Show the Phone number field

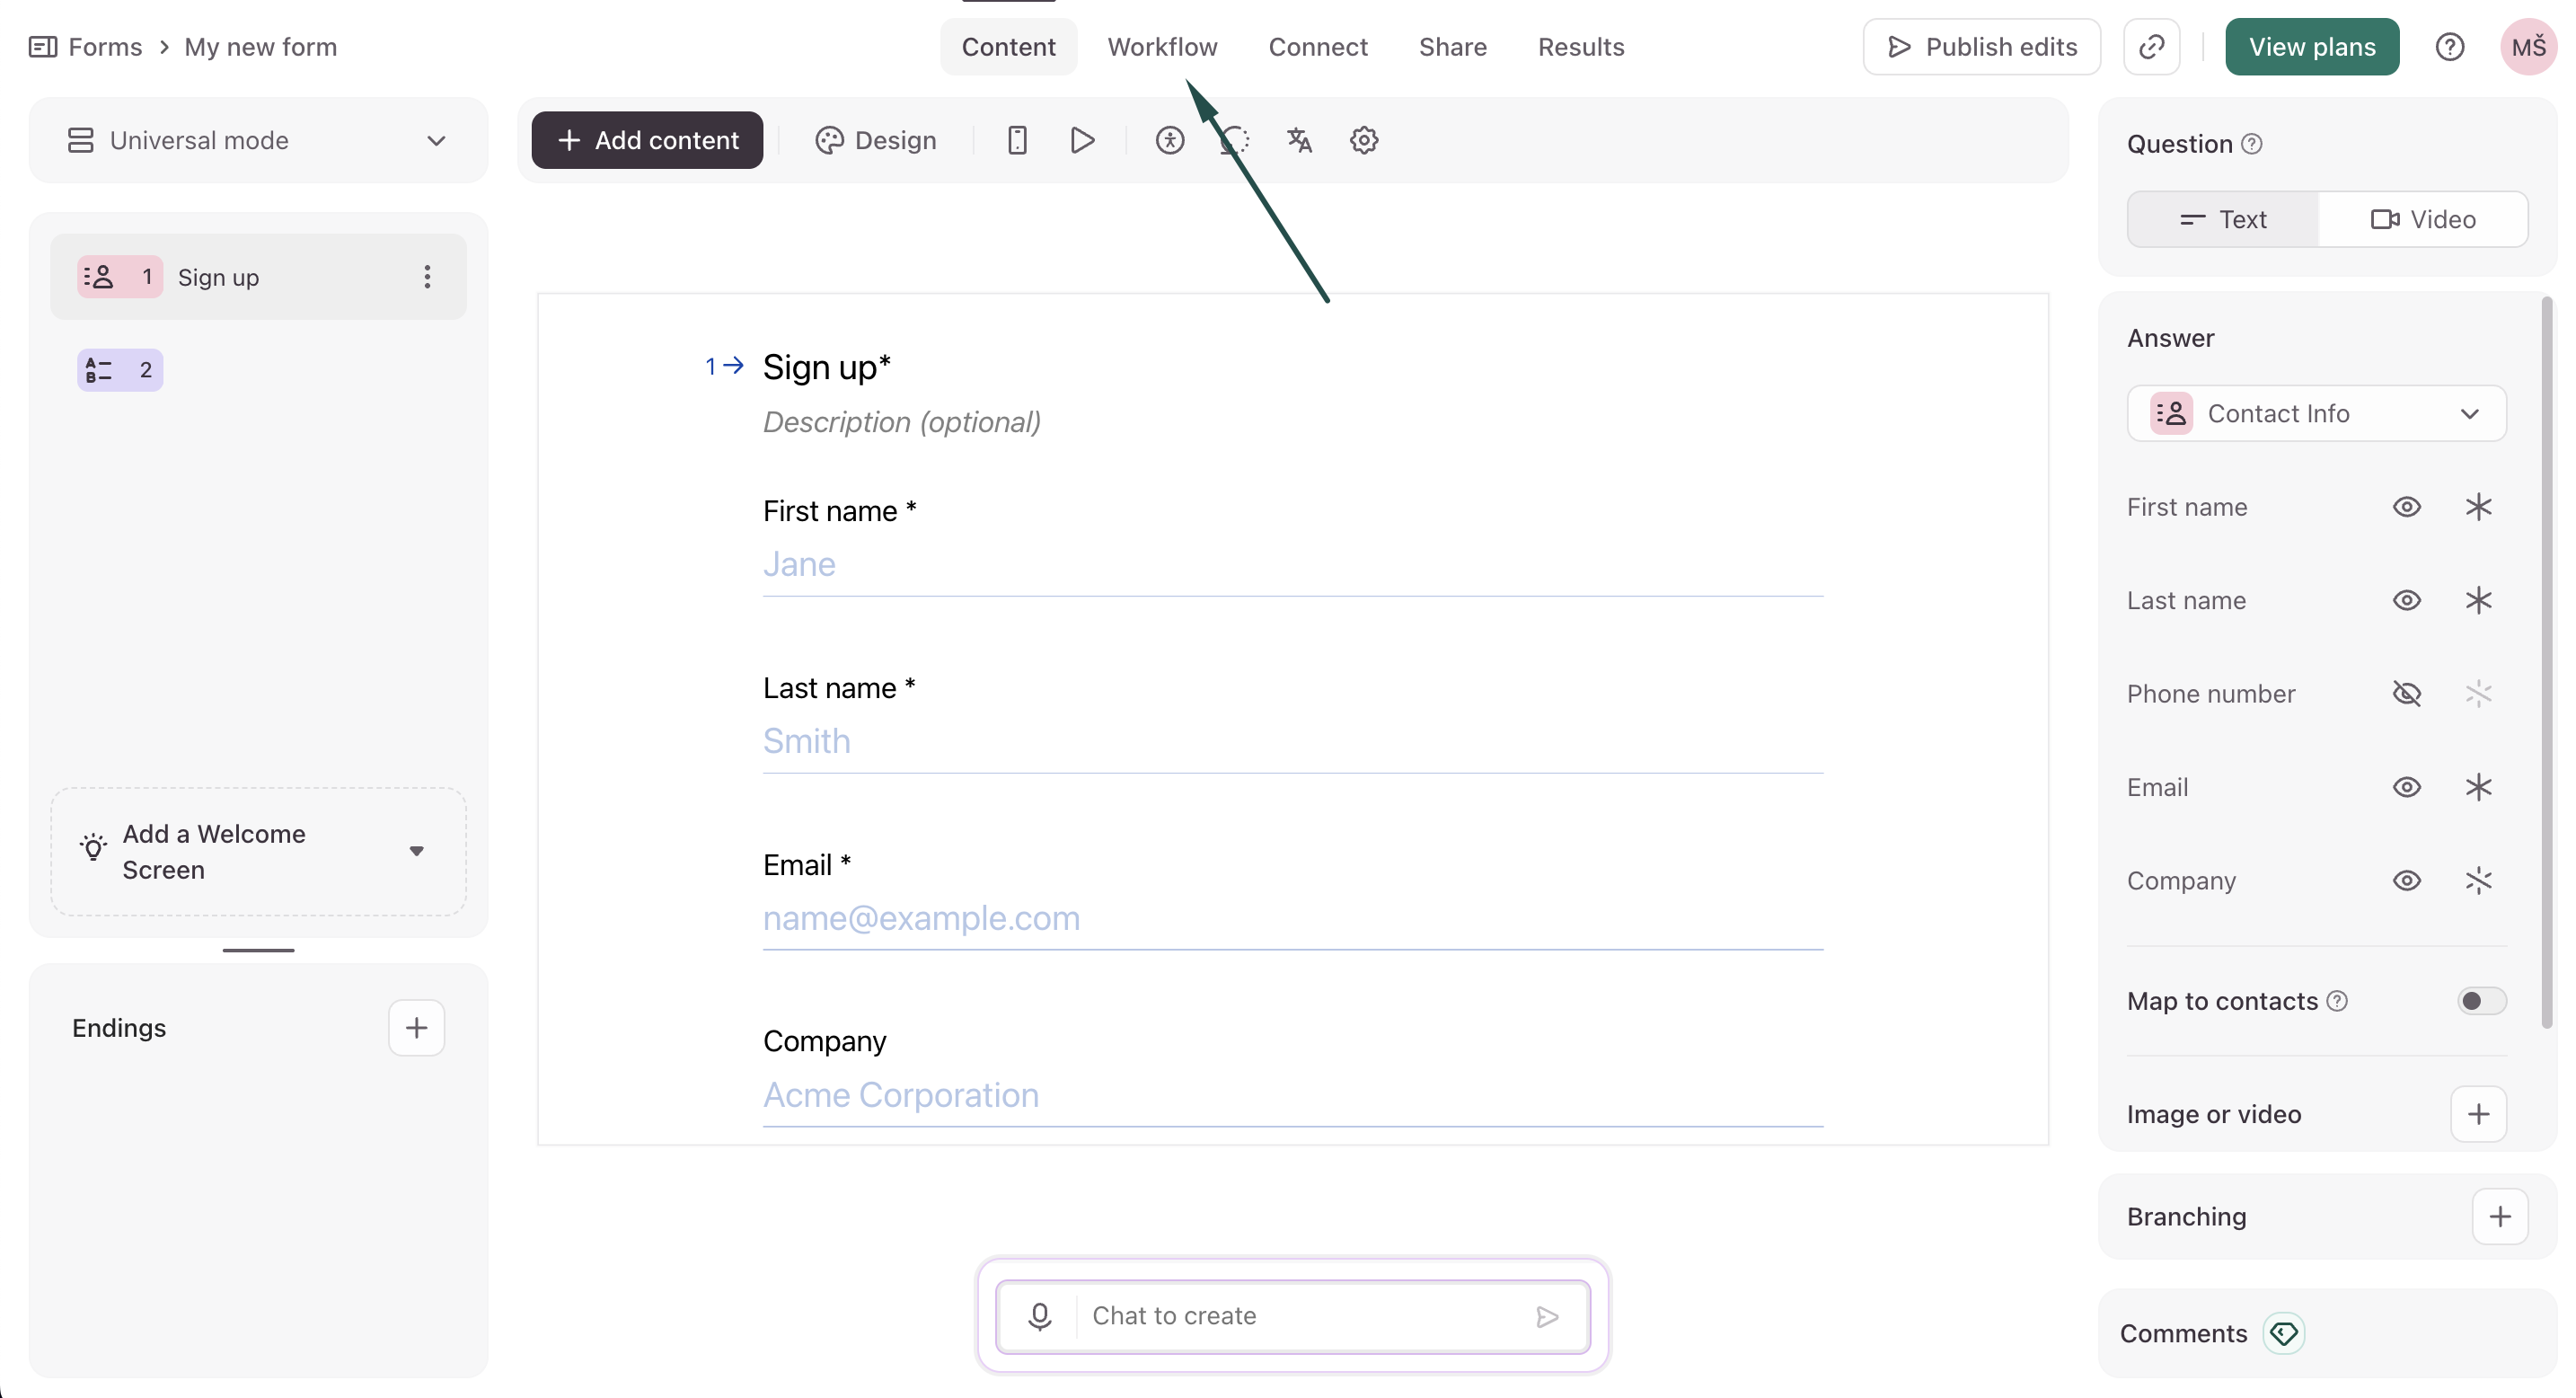(2407, 694)
